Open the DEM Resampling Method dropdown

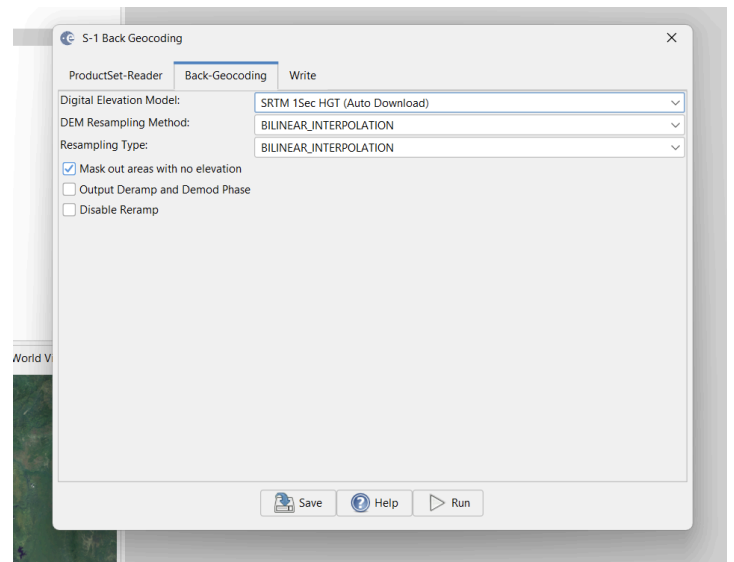(x=469, y=125)
